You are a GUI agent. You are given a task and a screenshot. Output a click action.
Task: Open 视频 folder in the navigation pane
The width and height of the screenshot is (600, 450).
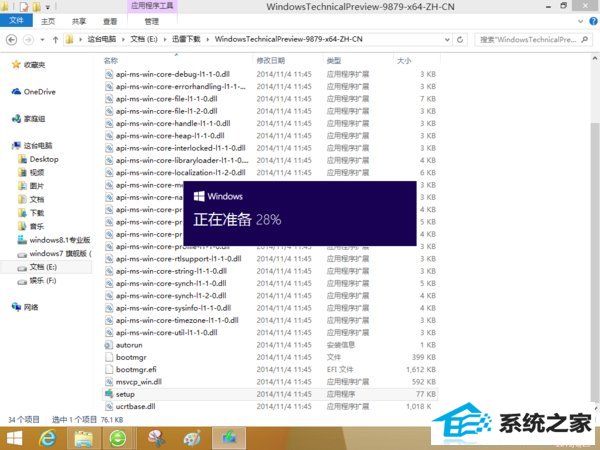(x=37, y=173)
